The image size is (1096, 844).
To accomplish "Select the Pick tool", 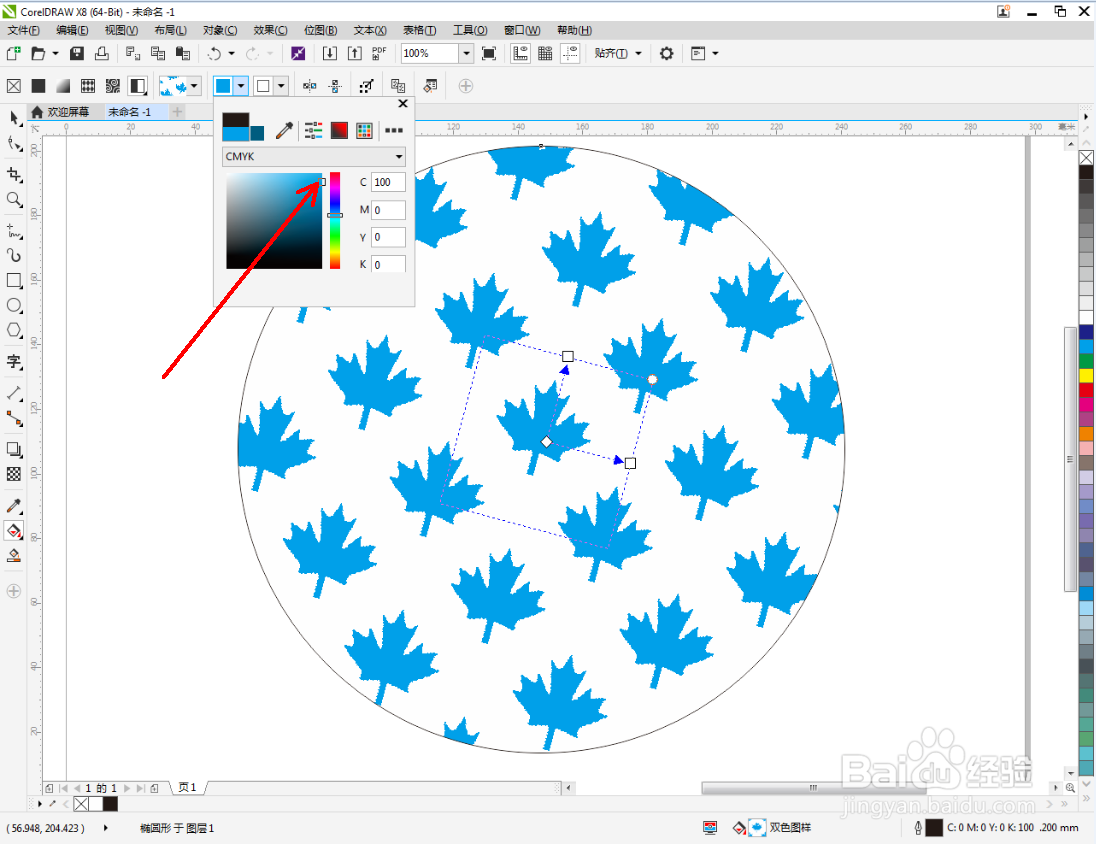I will (x=14, y=117).
